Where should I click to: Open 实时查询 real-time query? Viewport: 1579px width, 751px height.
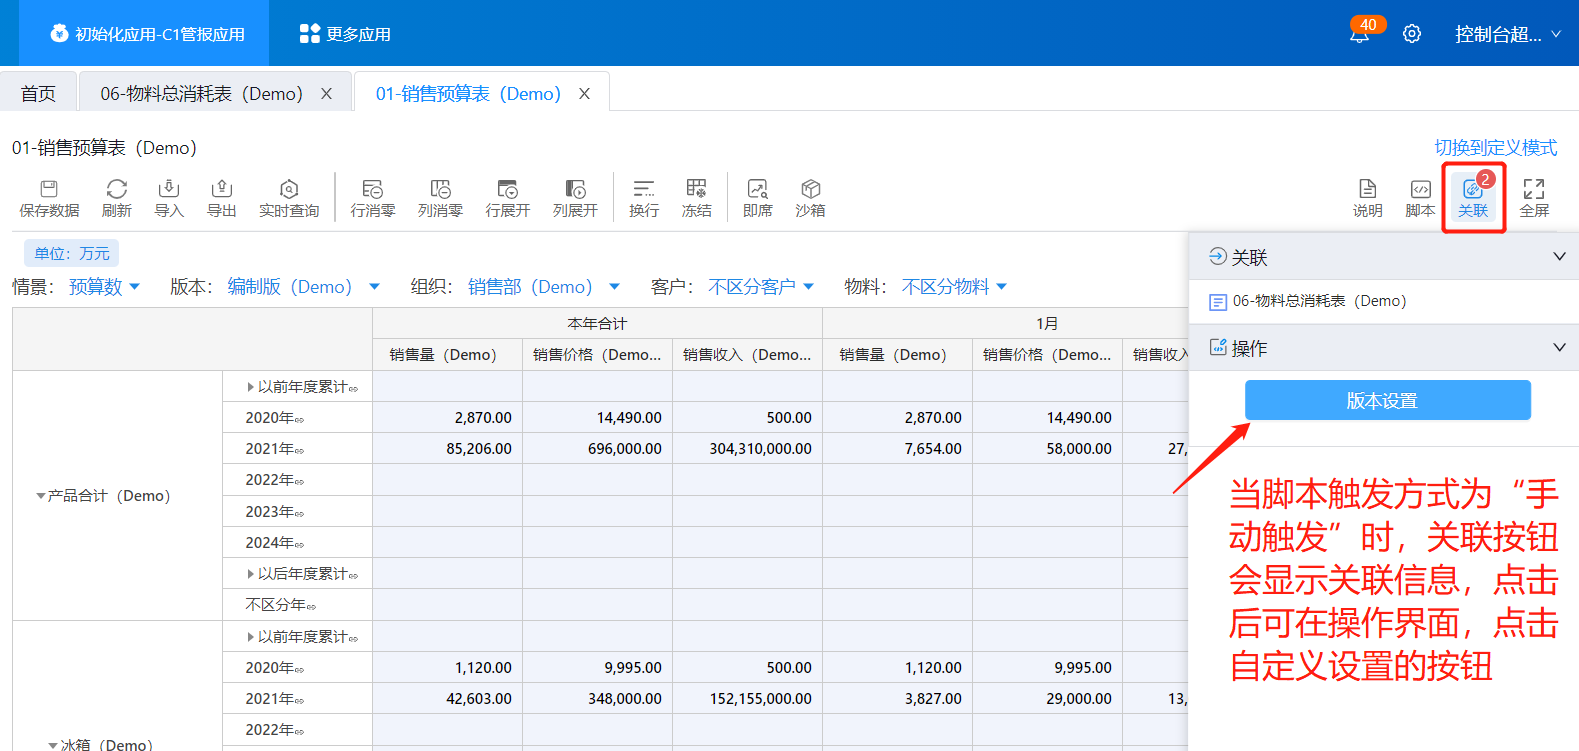pyautogui.click(x=289, y=197)
